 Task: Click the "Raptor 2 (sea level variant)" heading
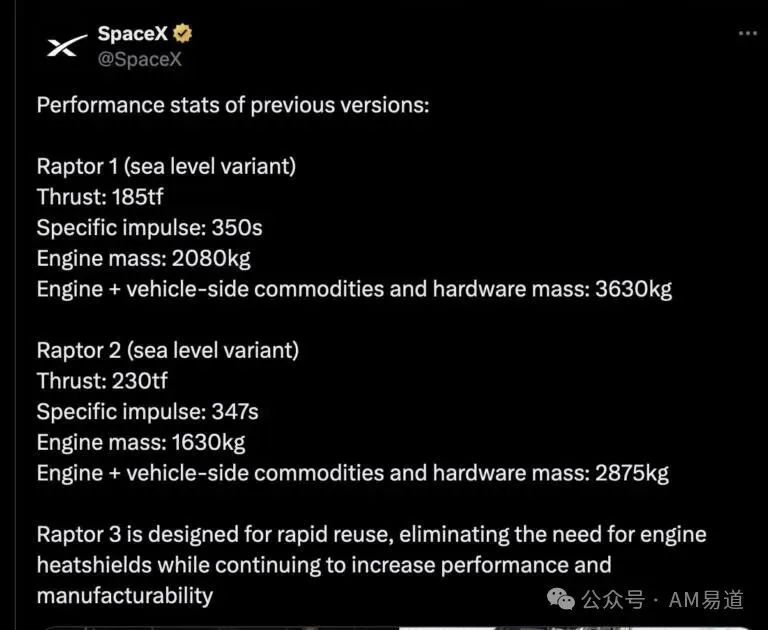pyautogui.click(x=168, y=350)
